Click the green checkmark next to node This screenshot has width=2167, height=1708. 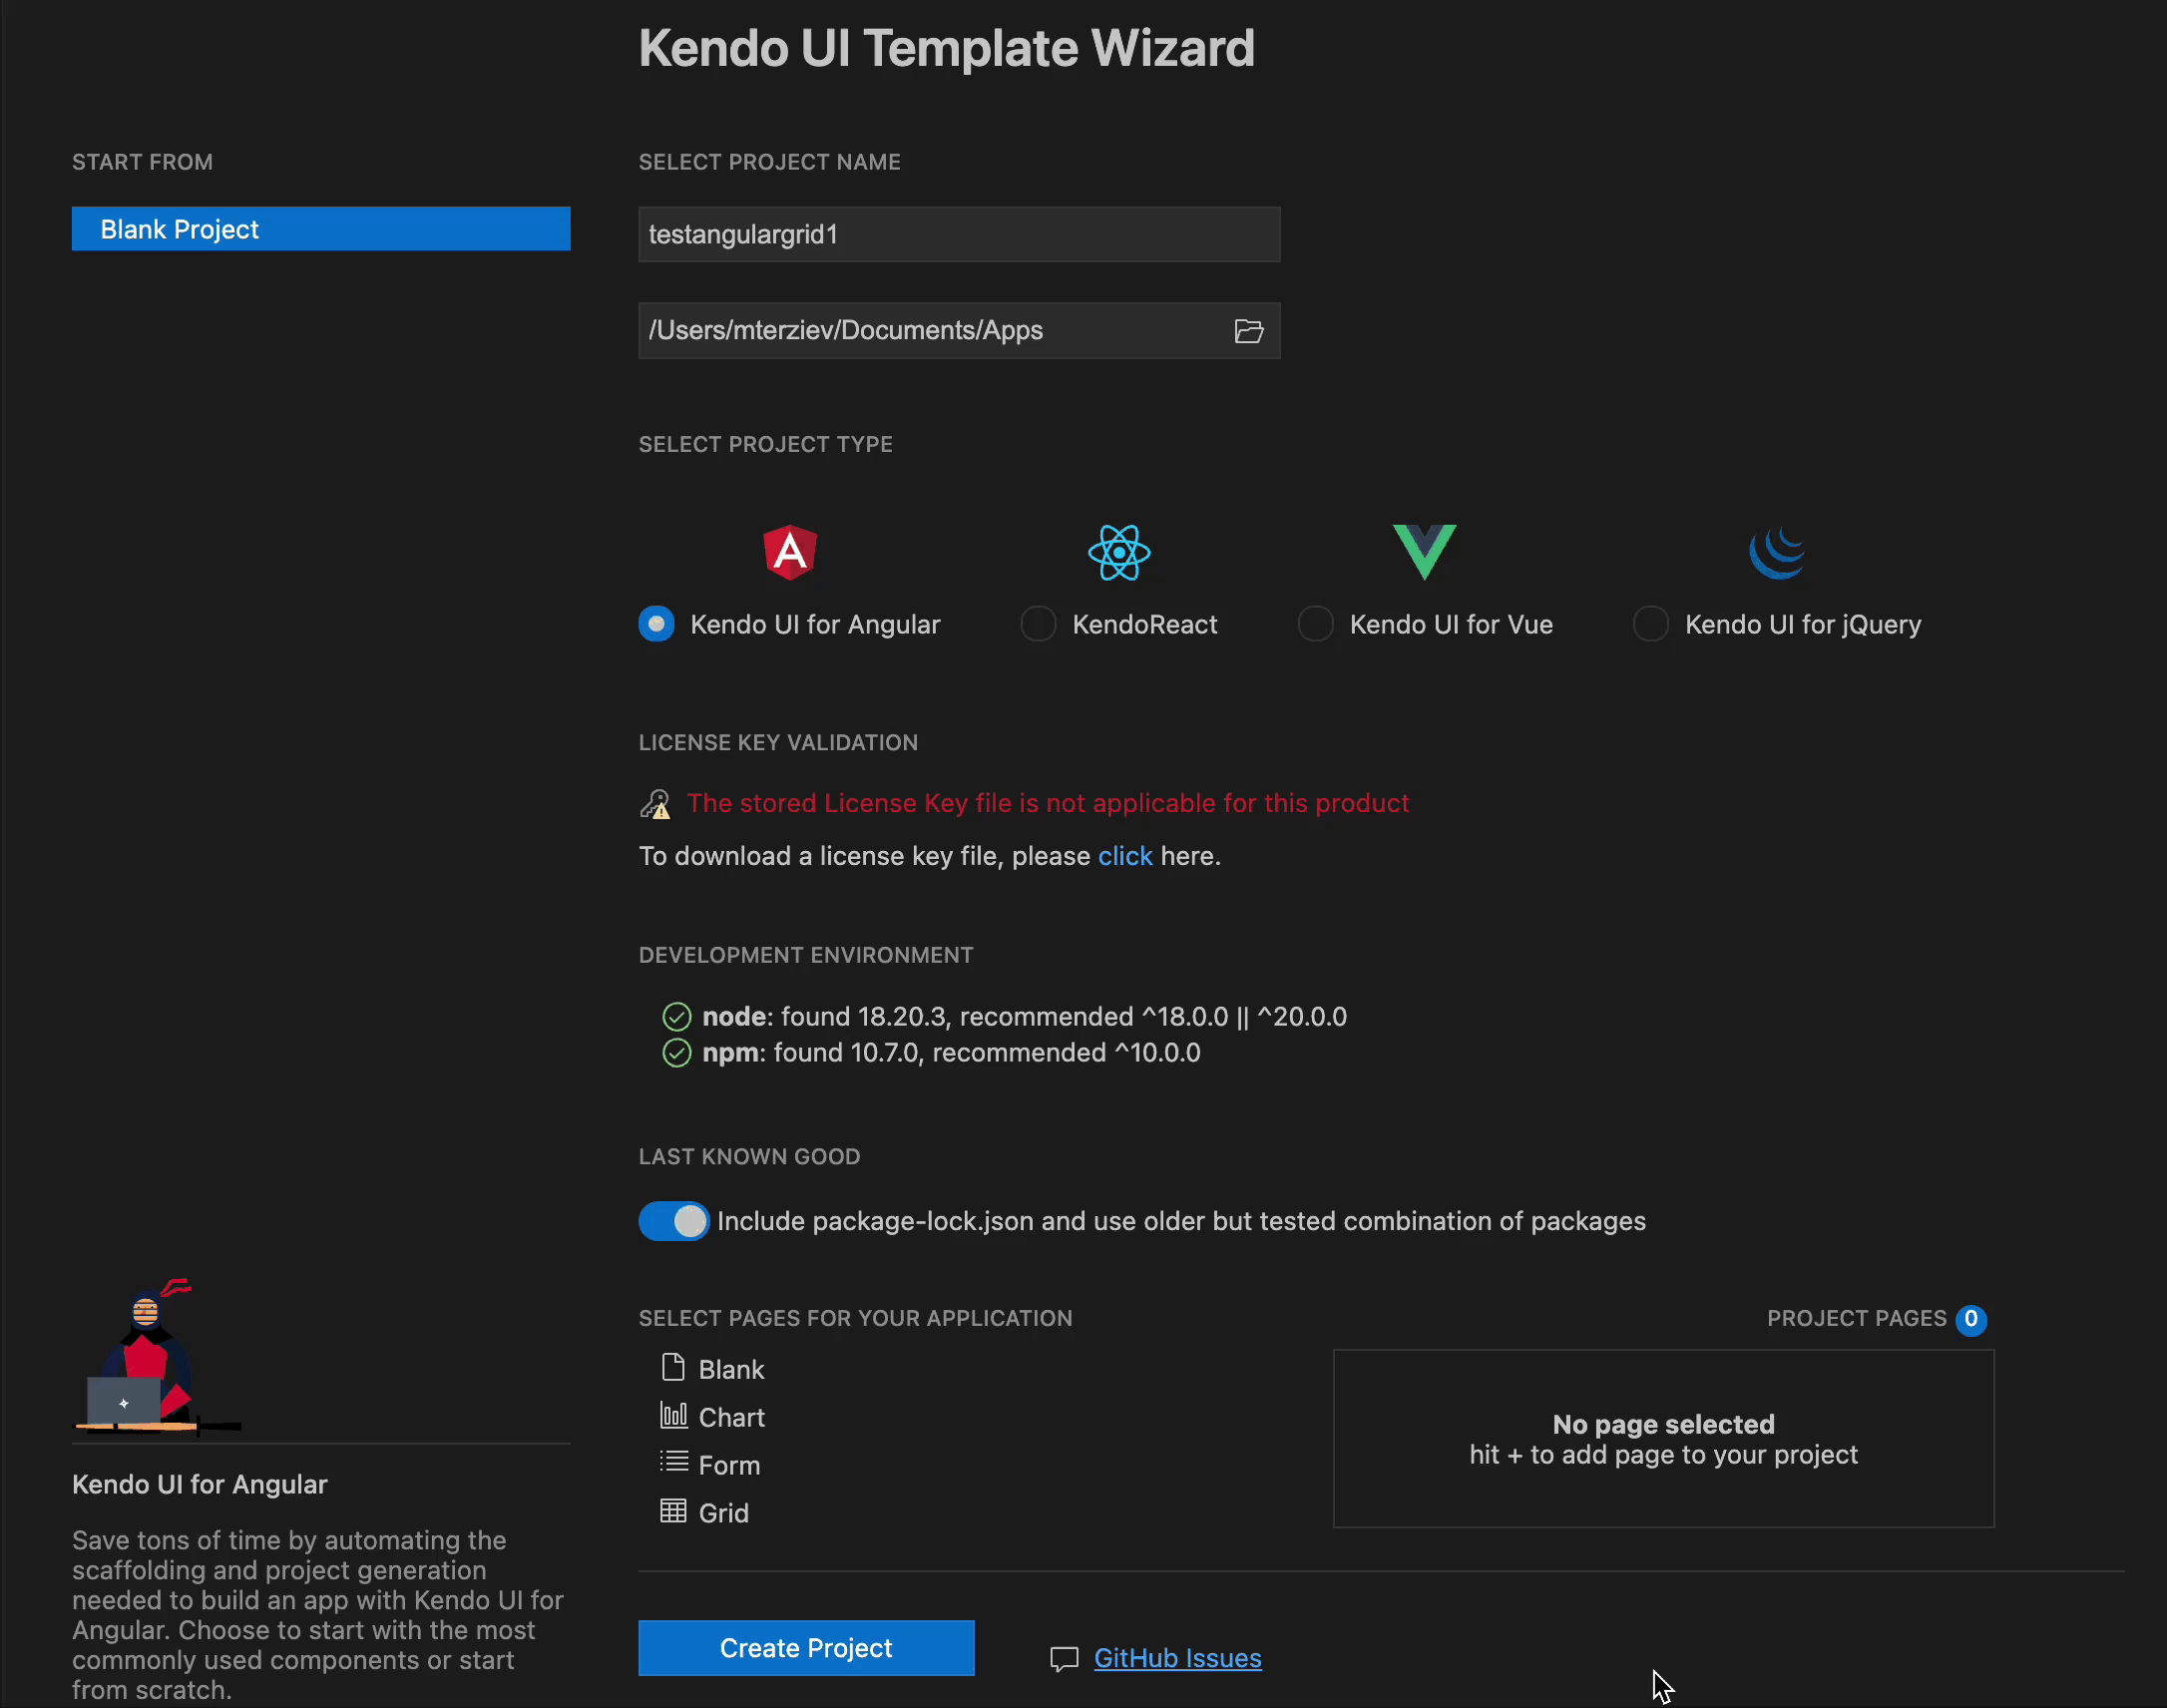[x=677, y=1017]
